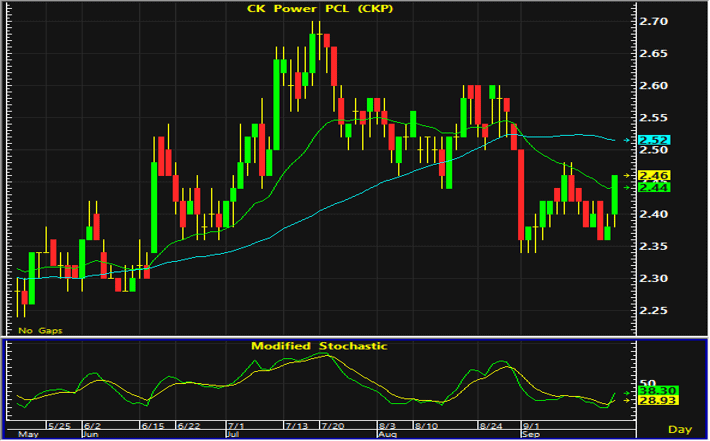Select the 8/10 date marker
This screenshot has width=710, height=441.
point(426,426)
